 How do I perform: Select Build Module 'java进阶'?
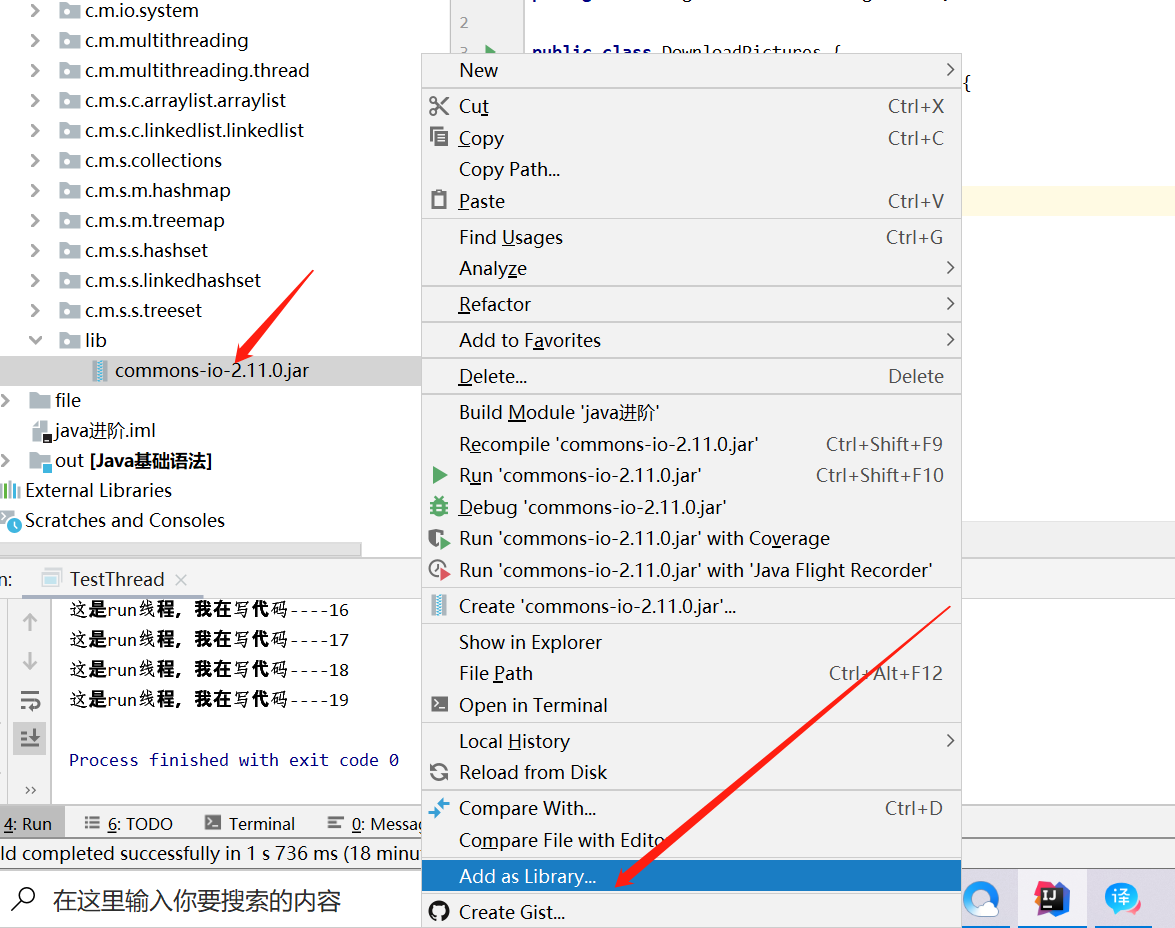(691, 412)
